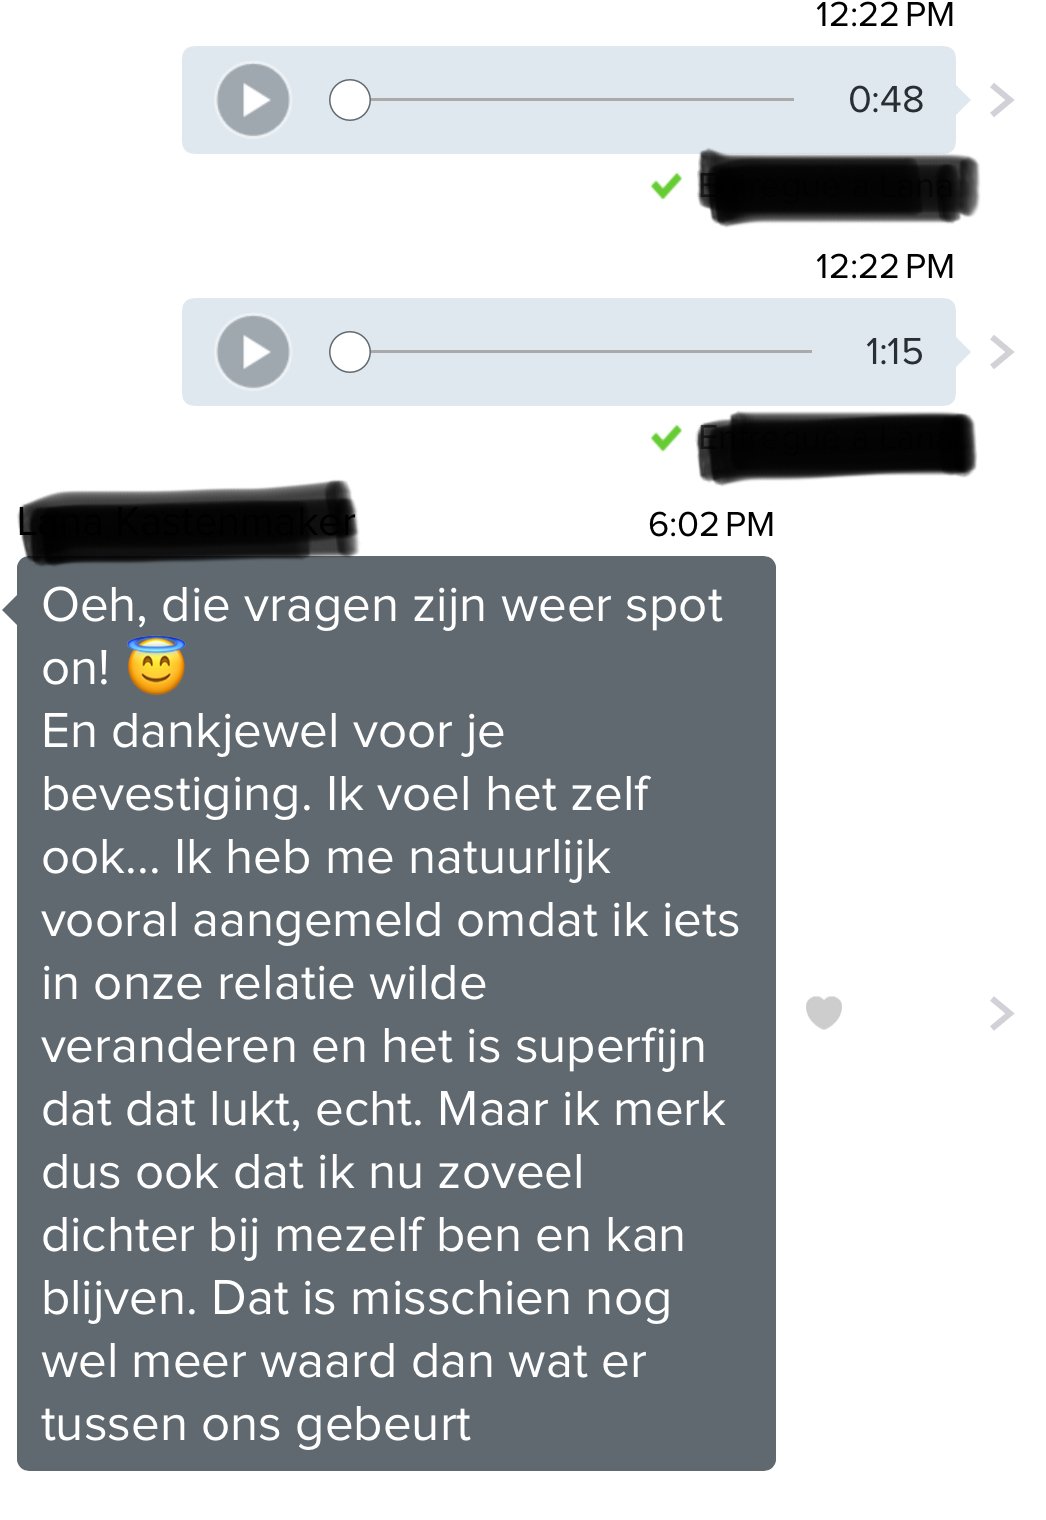Click the scrubber knob on 1:15 audio
This screenshot has width=1046, height=1520.
(350, 352)
